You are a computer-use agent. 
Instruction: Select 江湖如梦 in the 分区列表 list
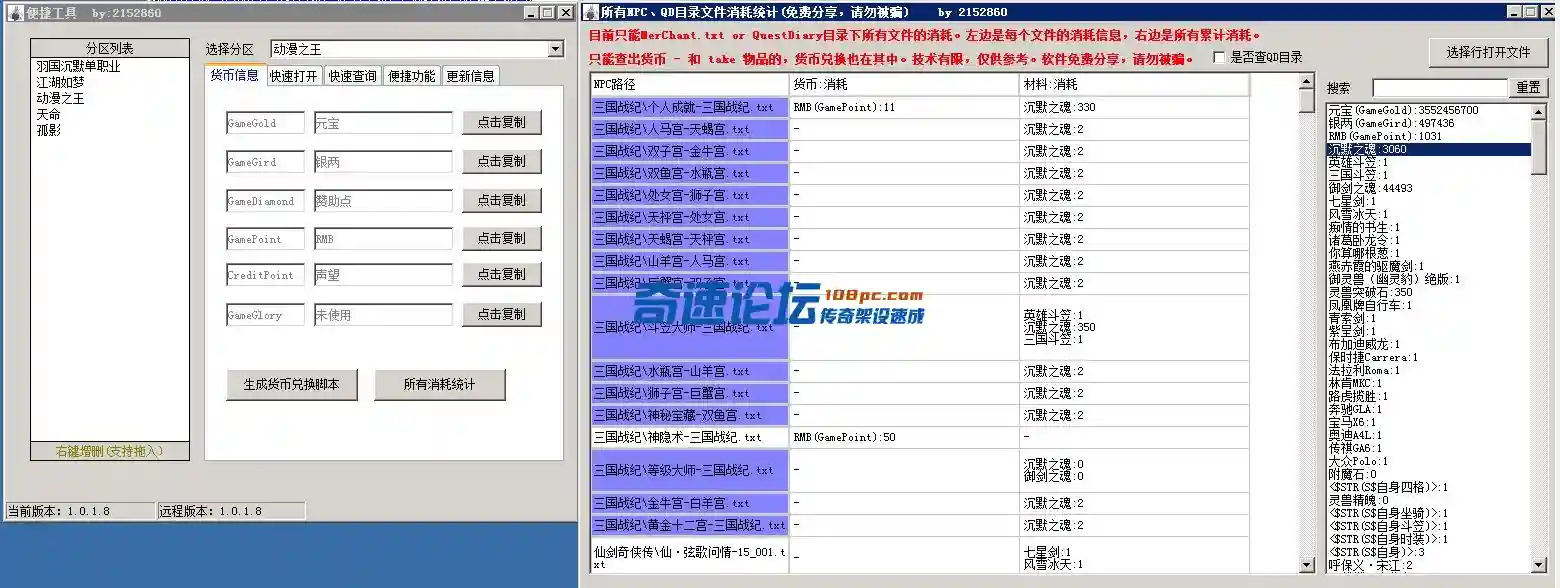(60, 82)
